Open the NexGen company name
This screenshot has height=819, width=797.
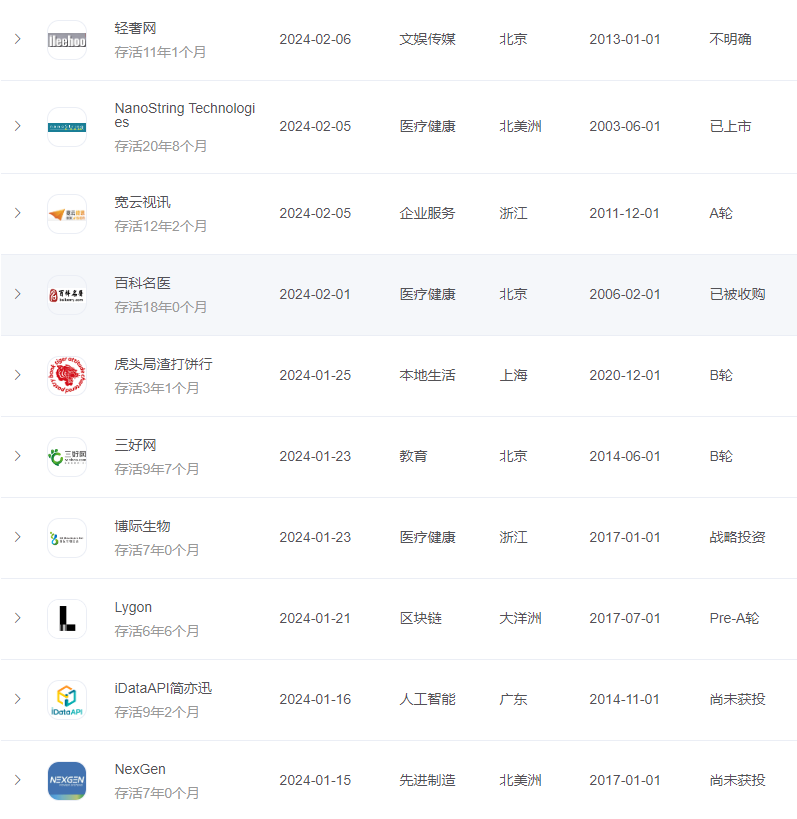pos(140,769)
